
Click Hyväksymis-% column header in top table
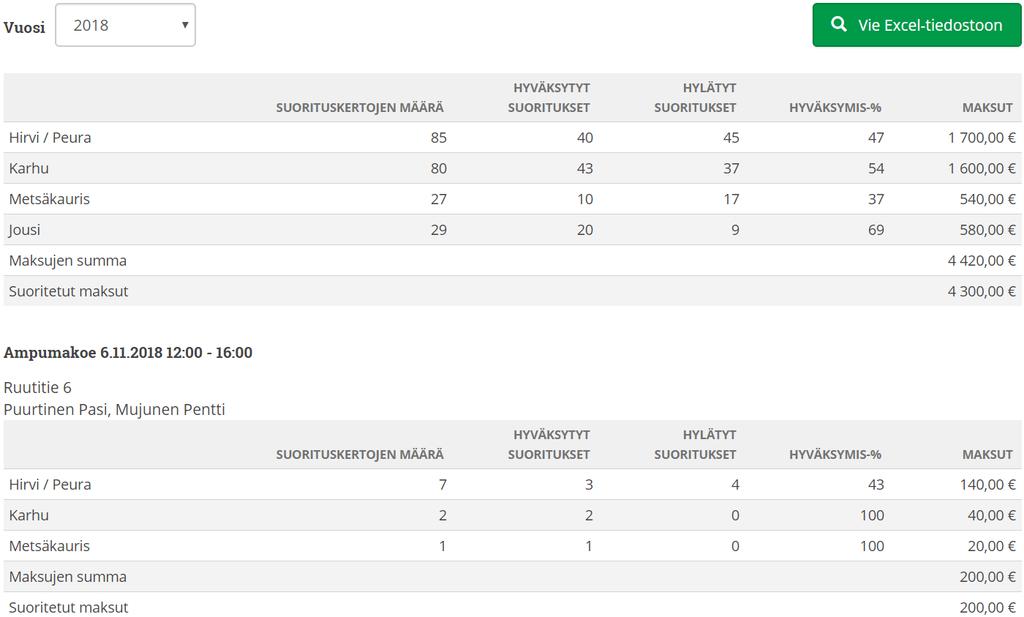click(835, 108)
